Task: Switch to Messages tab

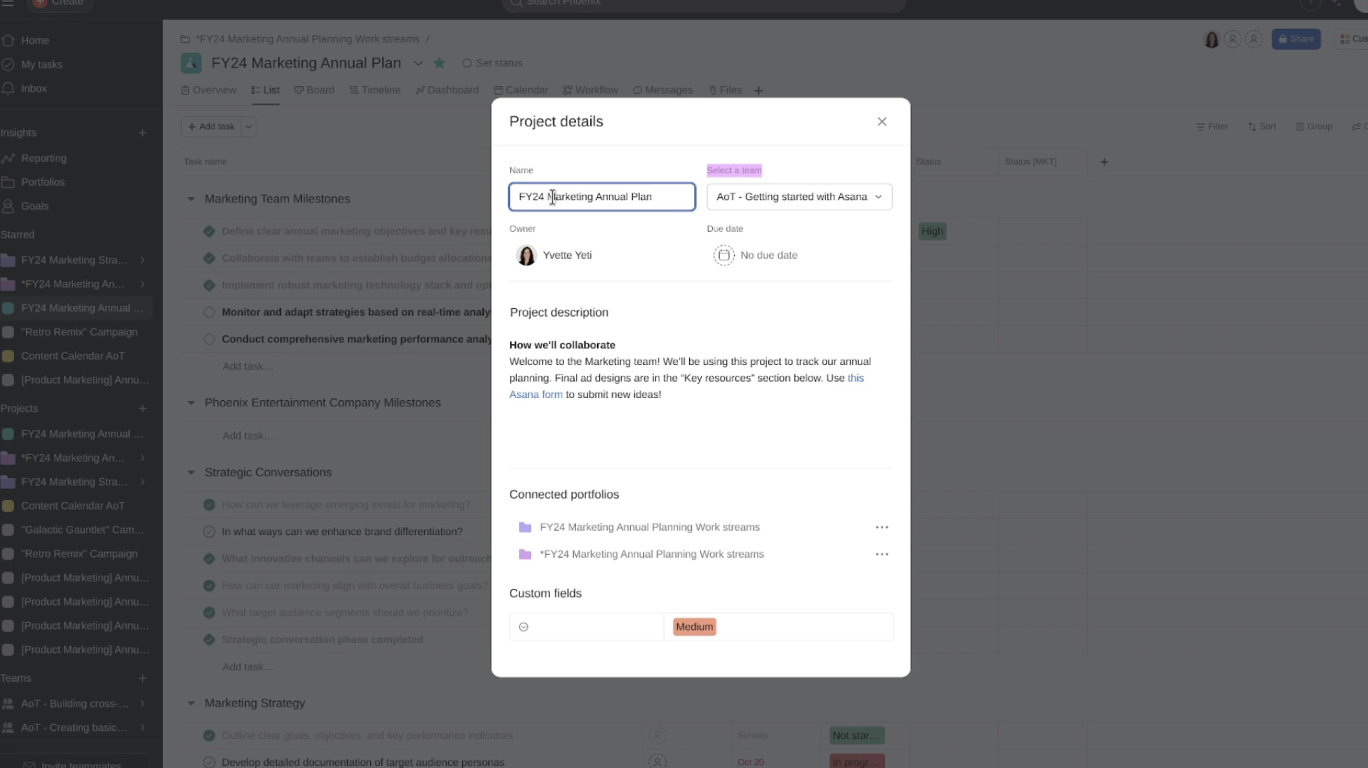Action: [x=663, y=90]
